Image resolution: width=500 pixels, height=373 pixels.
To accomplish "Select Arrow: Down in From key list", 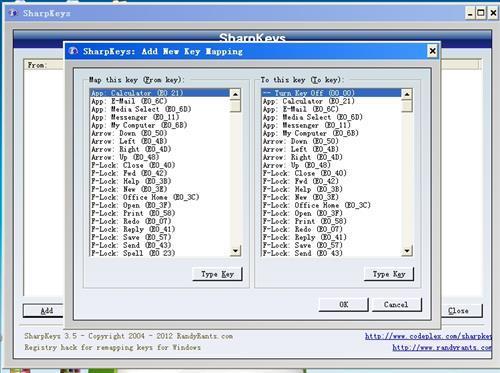I will tap(160, 133).
